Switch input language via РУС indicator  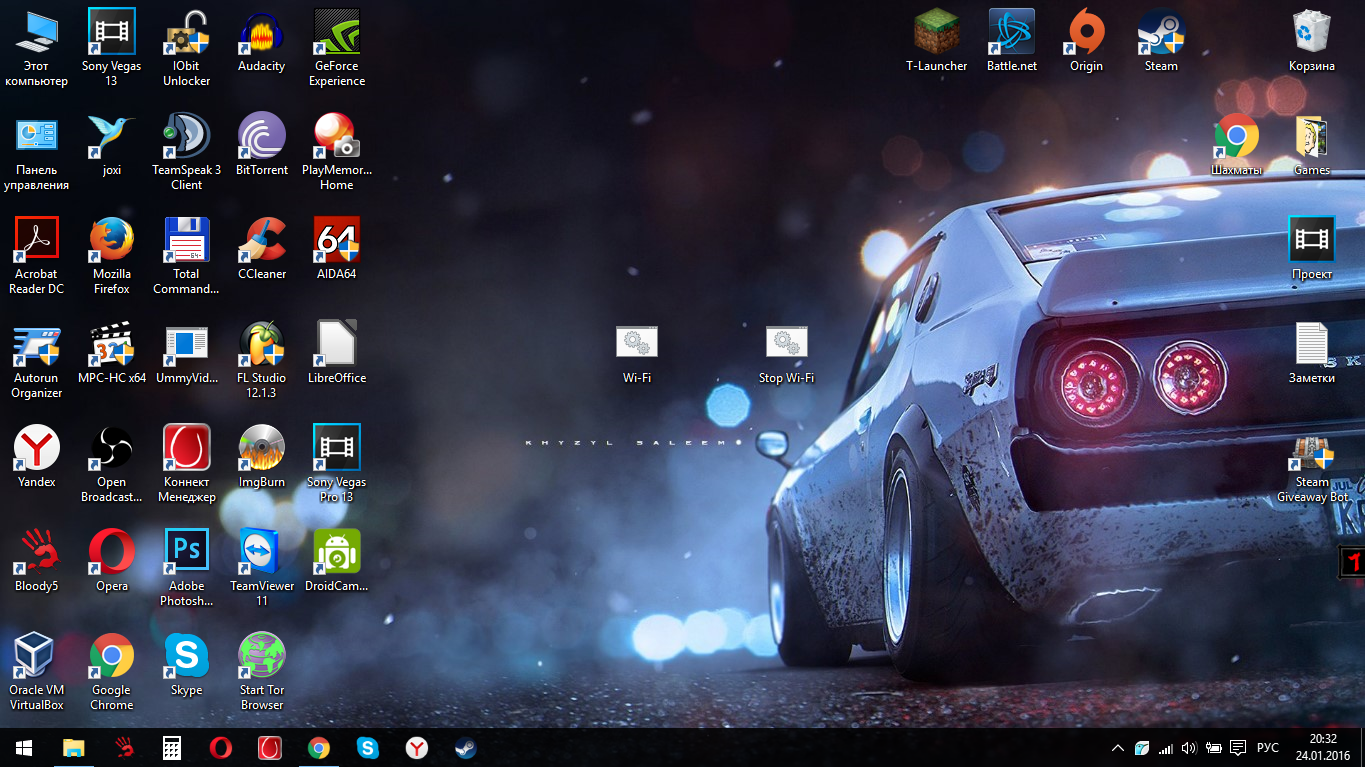[1268, 748]
